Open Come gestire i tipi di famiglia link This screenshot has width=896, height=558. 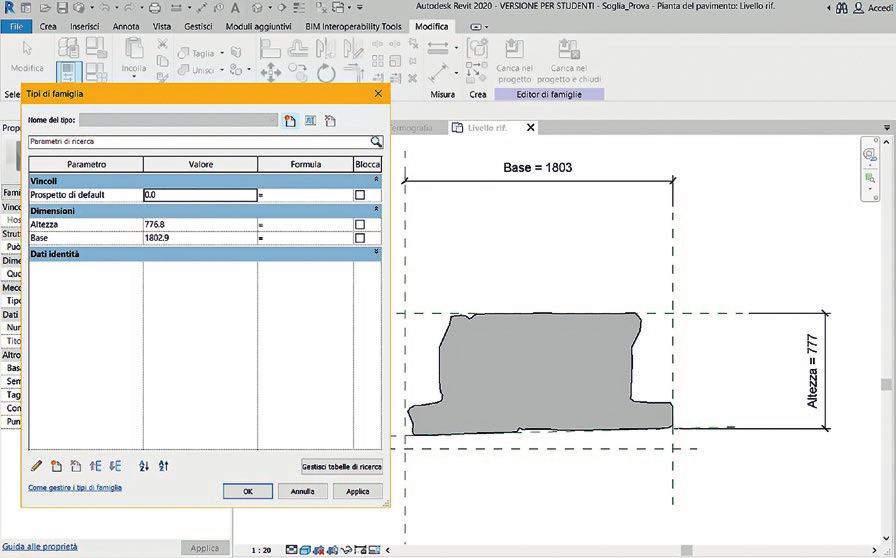(75, 488)
